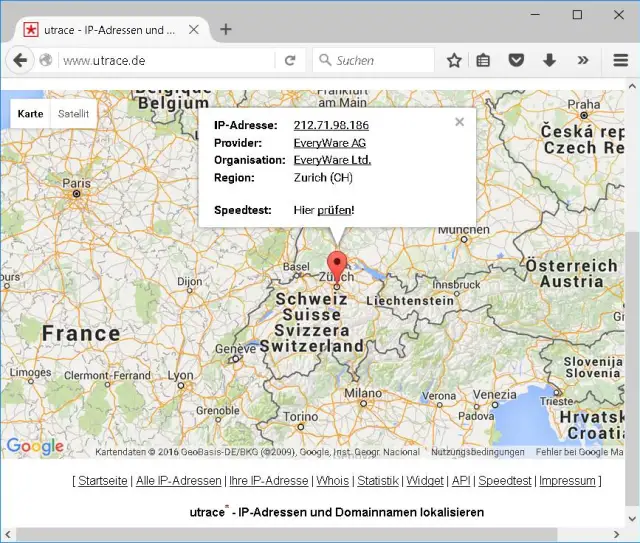Click in the Suchen search field

[382, 61]
